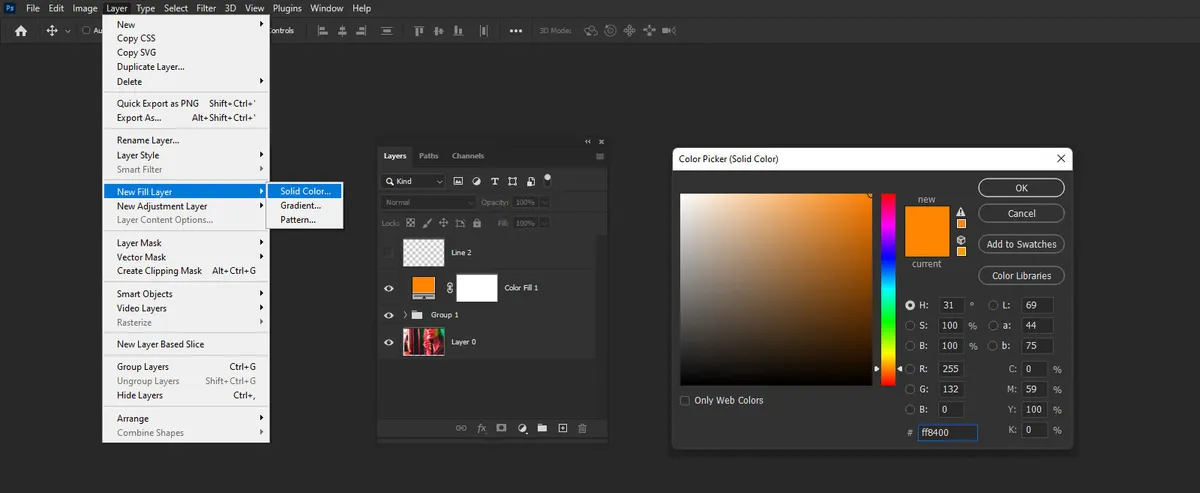Click OK in the Color Picker
The height and width of the screenshot is (493, 1200).
coord(1021,188)
